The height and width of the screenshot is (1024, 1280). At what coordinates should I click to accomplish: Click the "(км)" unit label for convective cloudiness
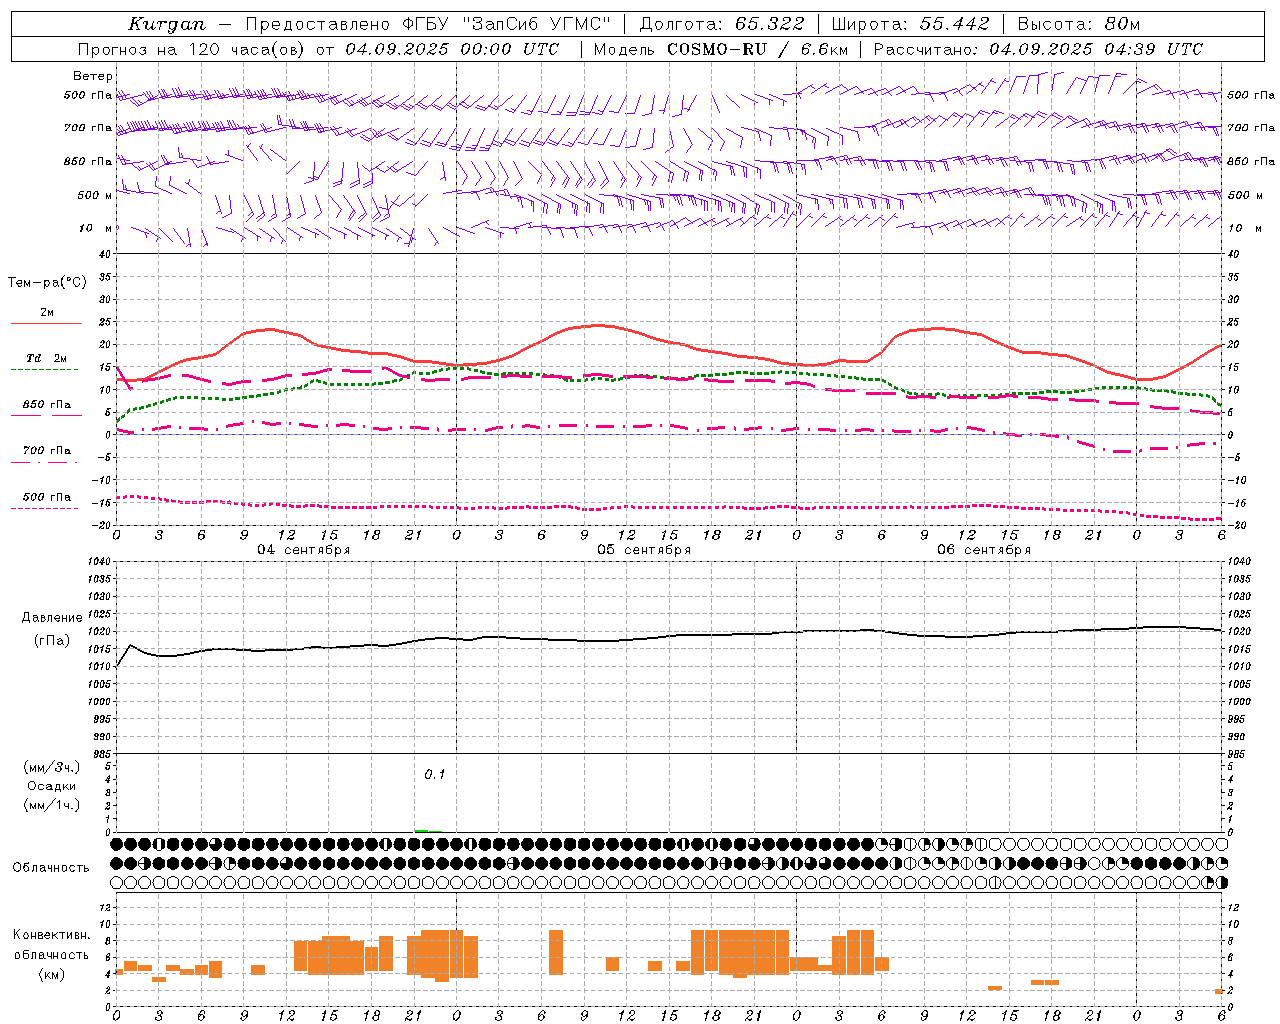(51, 974)
